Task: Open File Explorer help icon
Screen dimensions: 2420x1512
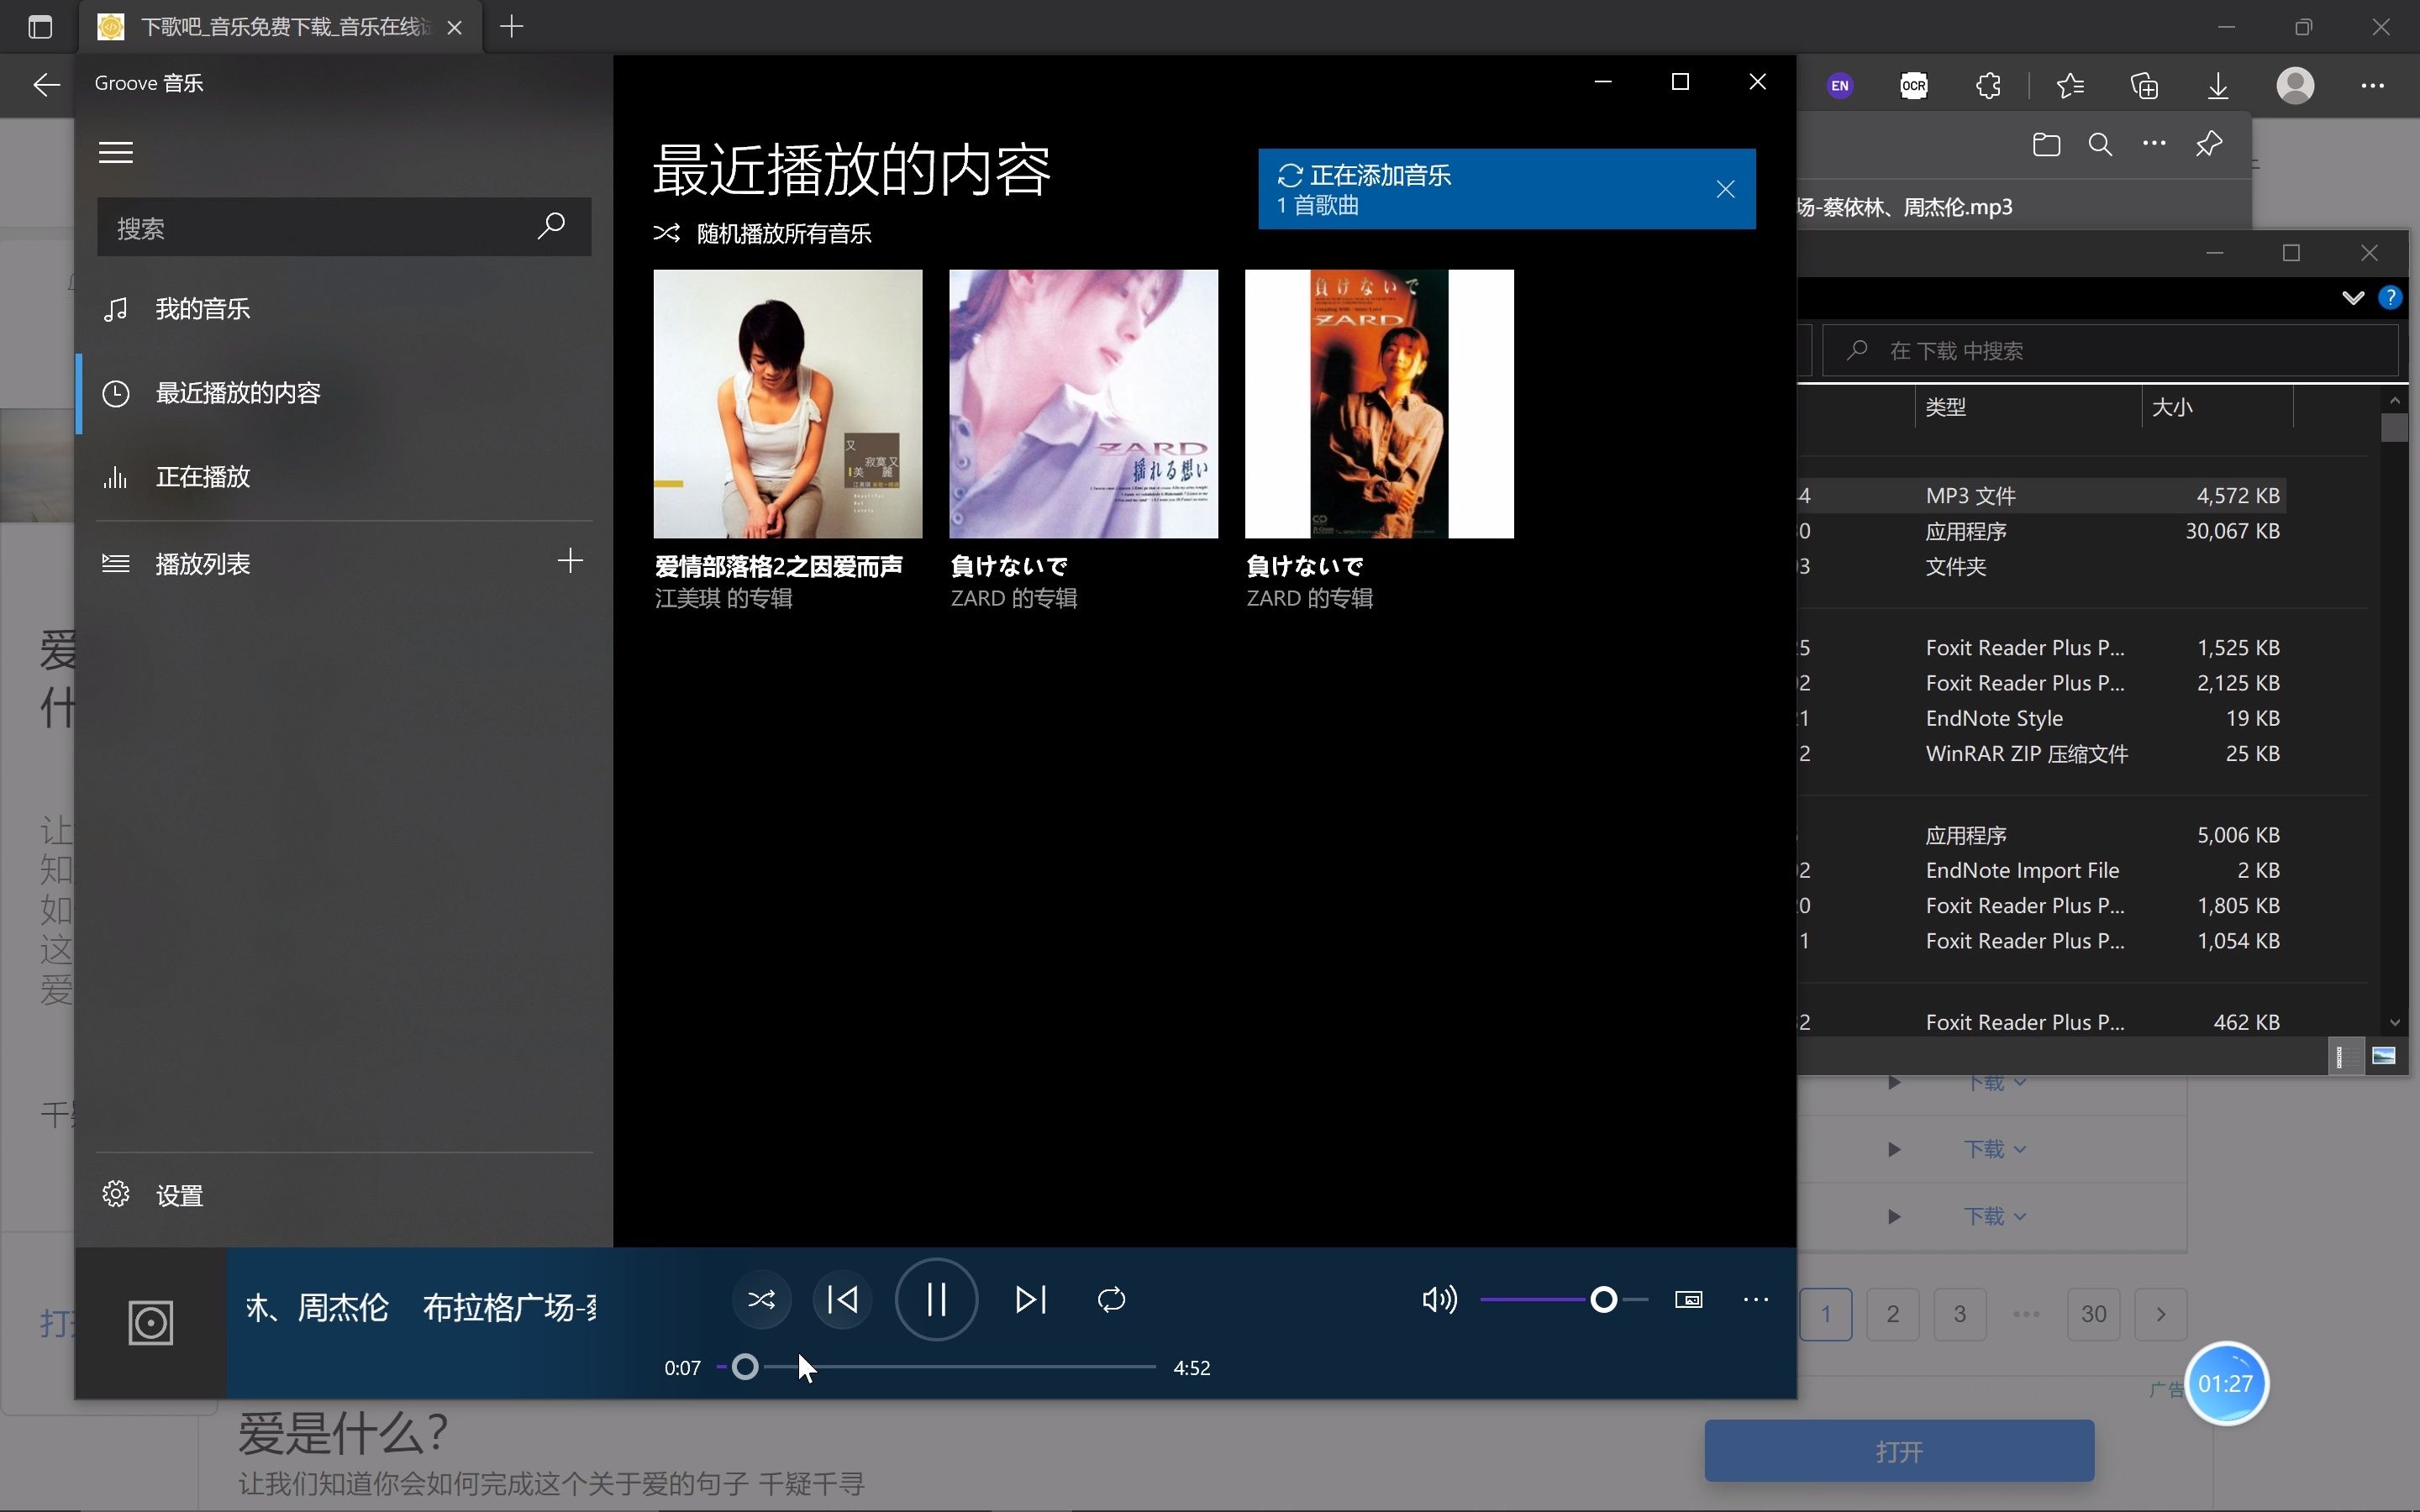Action: 2390,298
